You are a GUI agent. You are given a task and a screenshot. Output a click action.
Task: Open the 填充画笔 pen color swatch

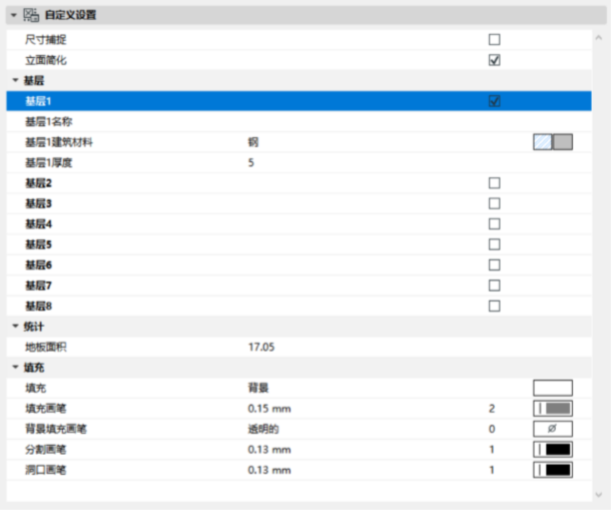coord(553,408)
